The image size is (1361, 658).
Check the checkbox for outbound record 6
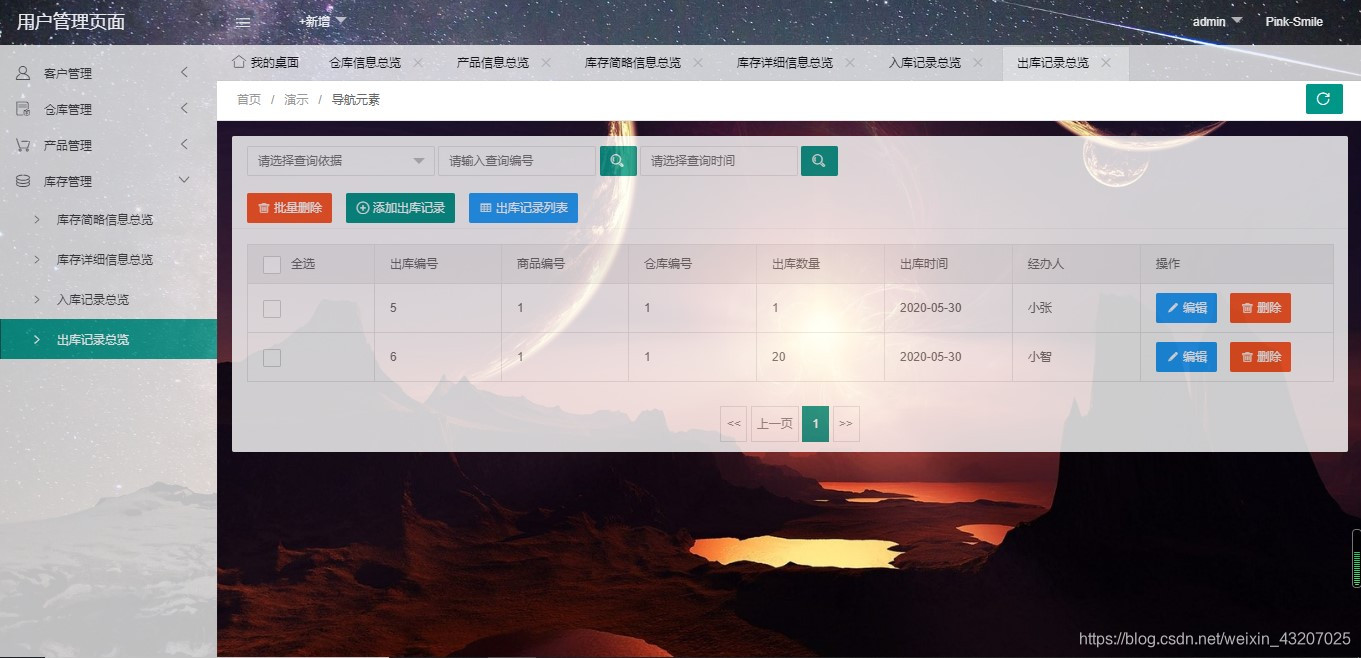tap(271, 357)
